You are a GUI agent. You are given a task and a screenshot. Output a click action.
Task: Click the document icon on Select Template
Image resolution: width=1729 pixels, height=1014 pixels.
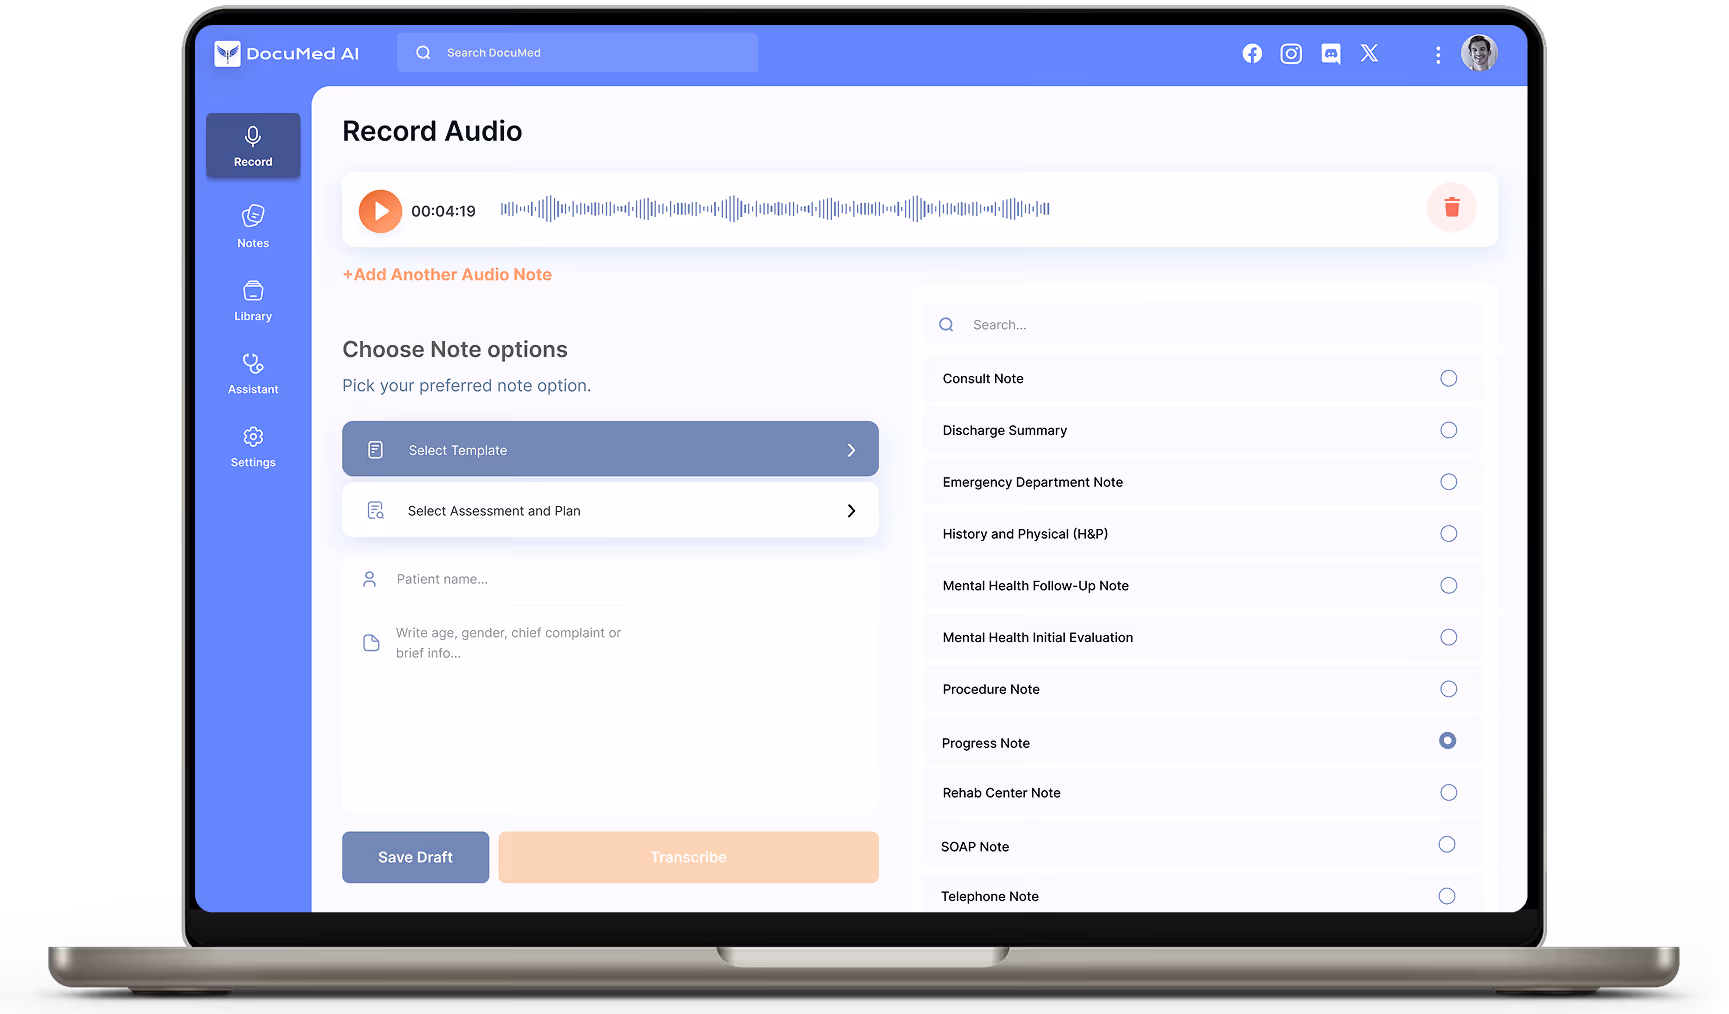pos(376,450)
